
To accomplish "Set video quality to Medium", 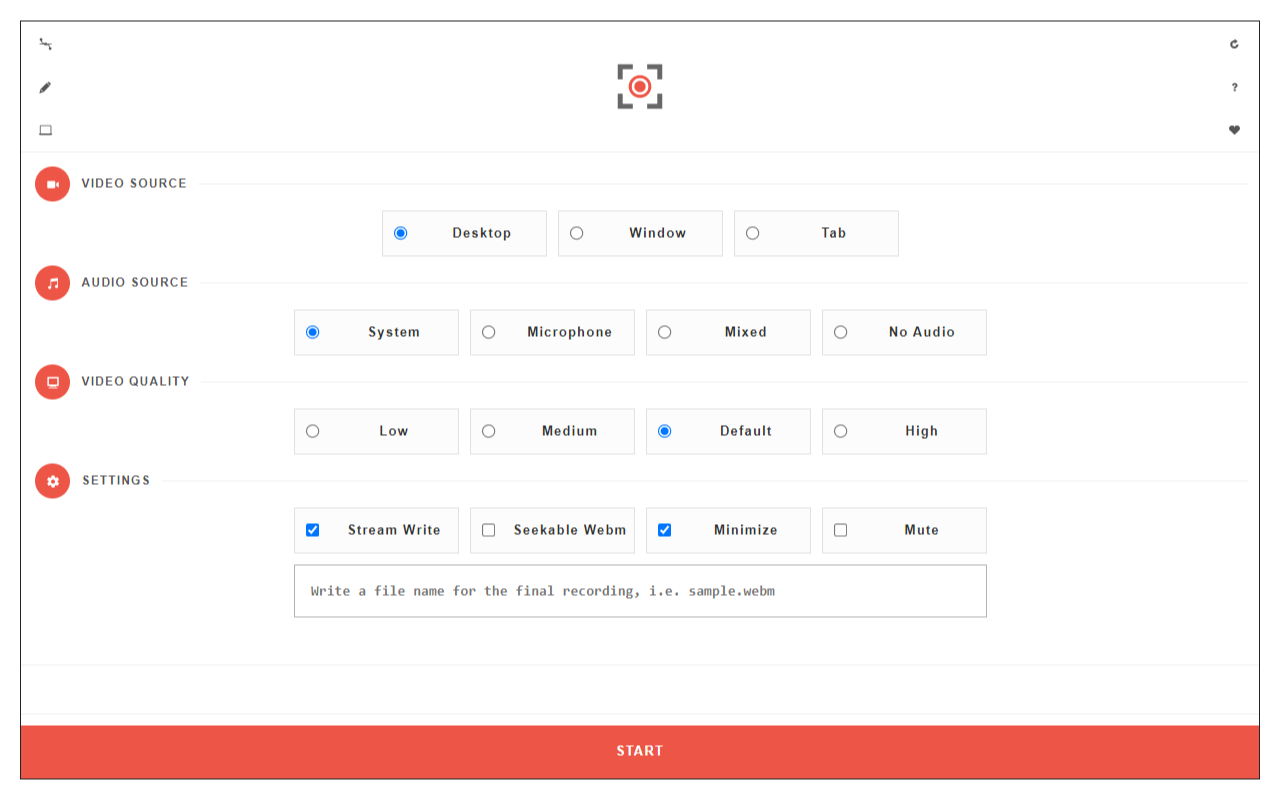I will (x=552, y=431).
